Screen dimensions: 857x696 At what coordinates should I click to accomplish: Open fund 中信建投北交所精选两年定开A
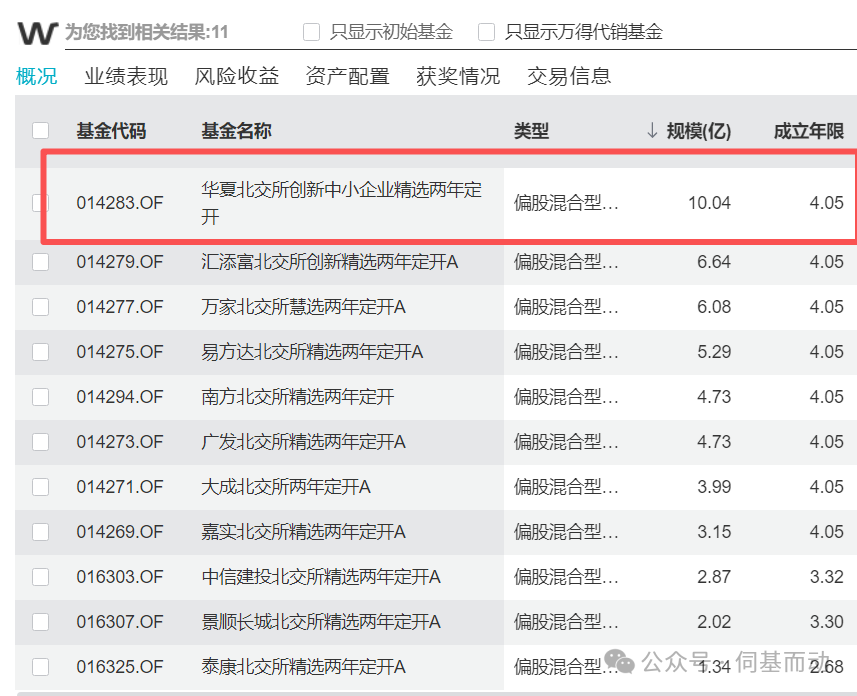click(x=321, y=576)
